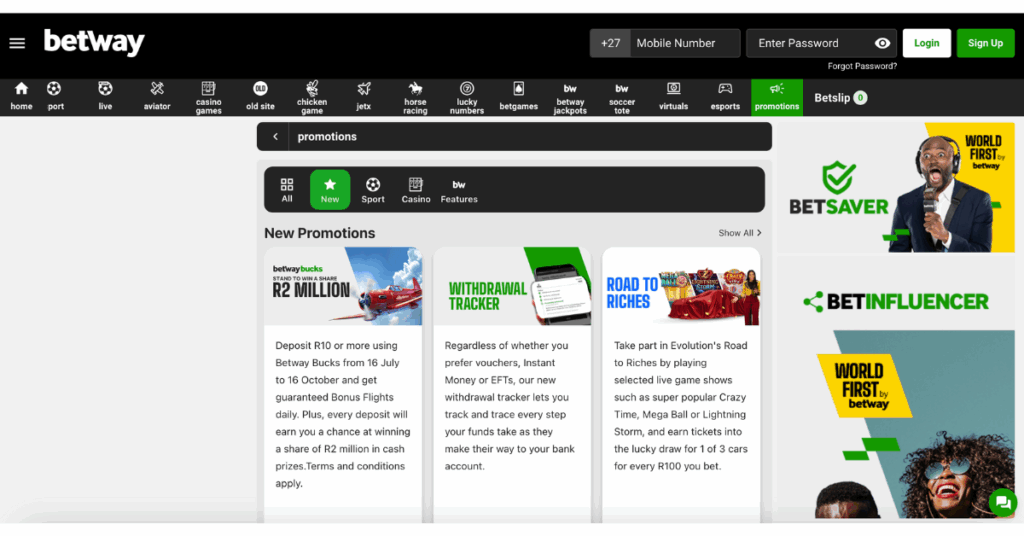The height and width of the screenshot is (536, 1024).
Task: Open the live chat bubble
Action: 1003,502
